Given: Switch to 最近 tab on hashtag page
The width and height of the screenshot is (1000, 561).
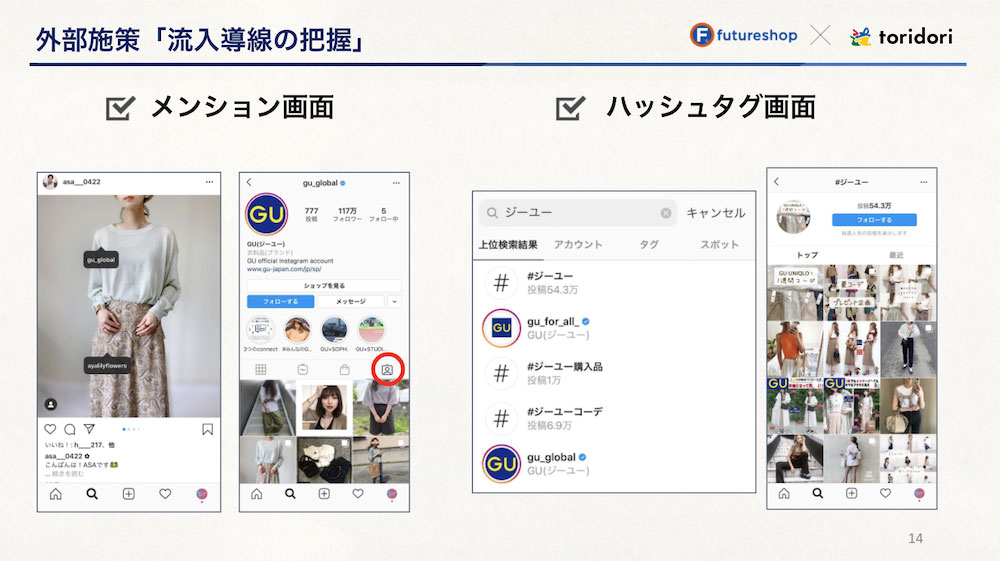Looking at the screenshot, I should point(897,255).
